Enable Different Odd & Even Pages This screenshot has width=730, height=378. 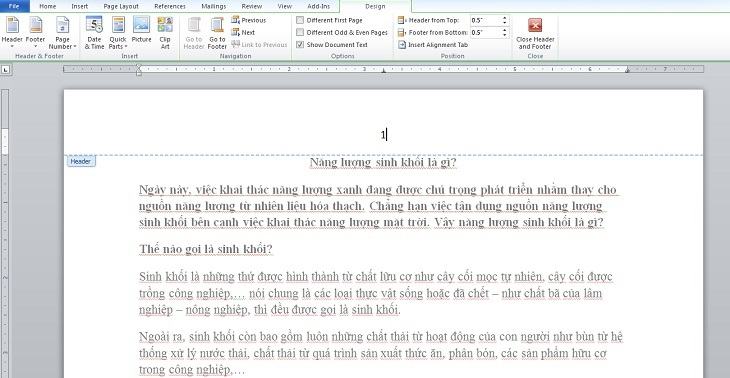coord(342,33)
